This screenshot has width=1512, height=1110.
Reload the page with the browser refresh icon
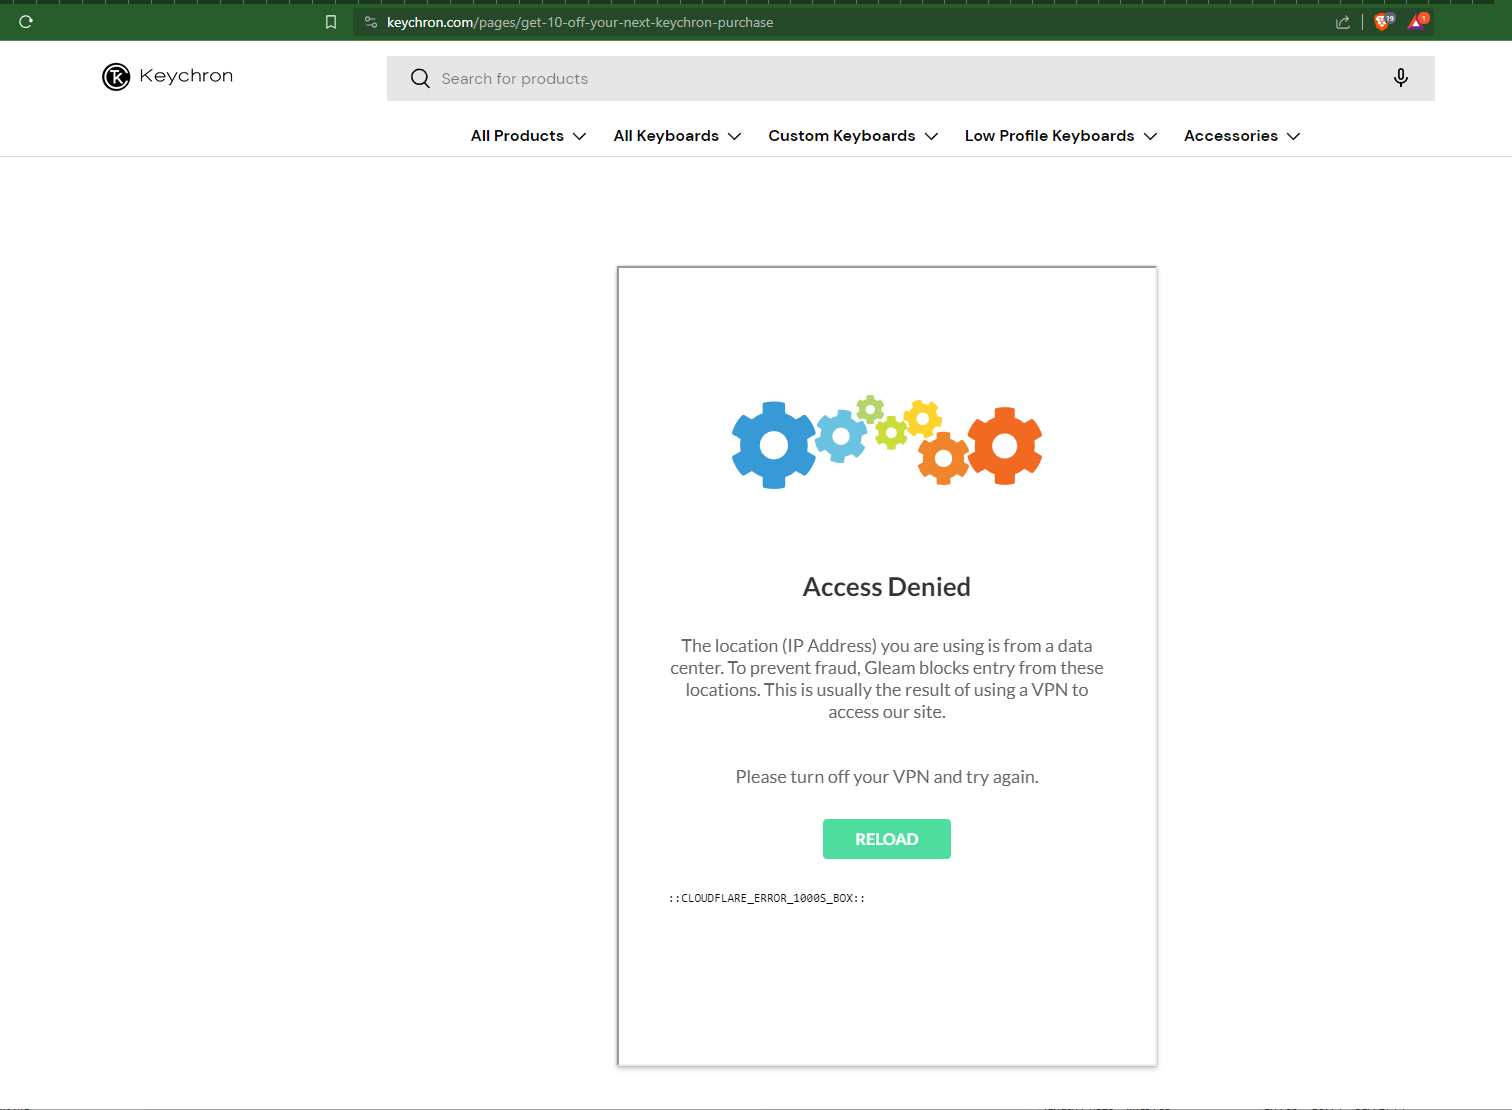click(x=26, y=21)
